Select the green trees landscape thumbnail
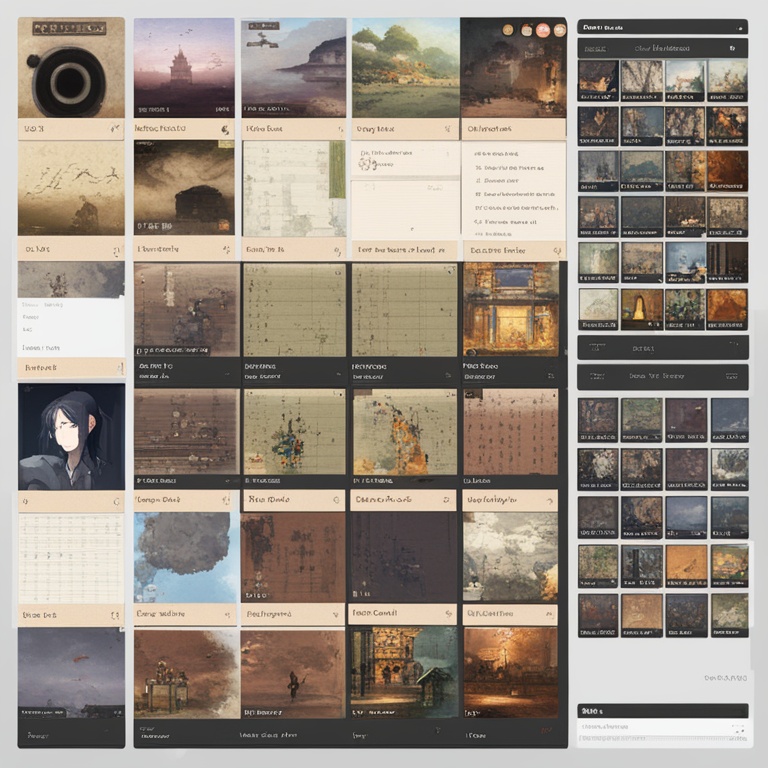The height and width of the screenshot is (768, 768). click(x=404, y=68)
